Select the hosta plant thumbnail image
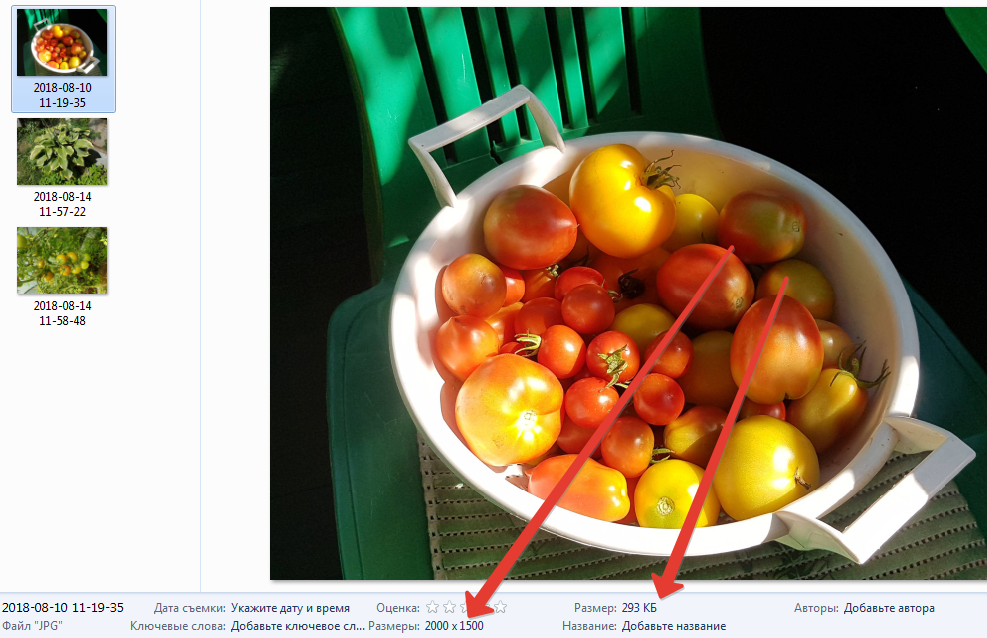This screenshot has width=987, height=638. point(62,152)
